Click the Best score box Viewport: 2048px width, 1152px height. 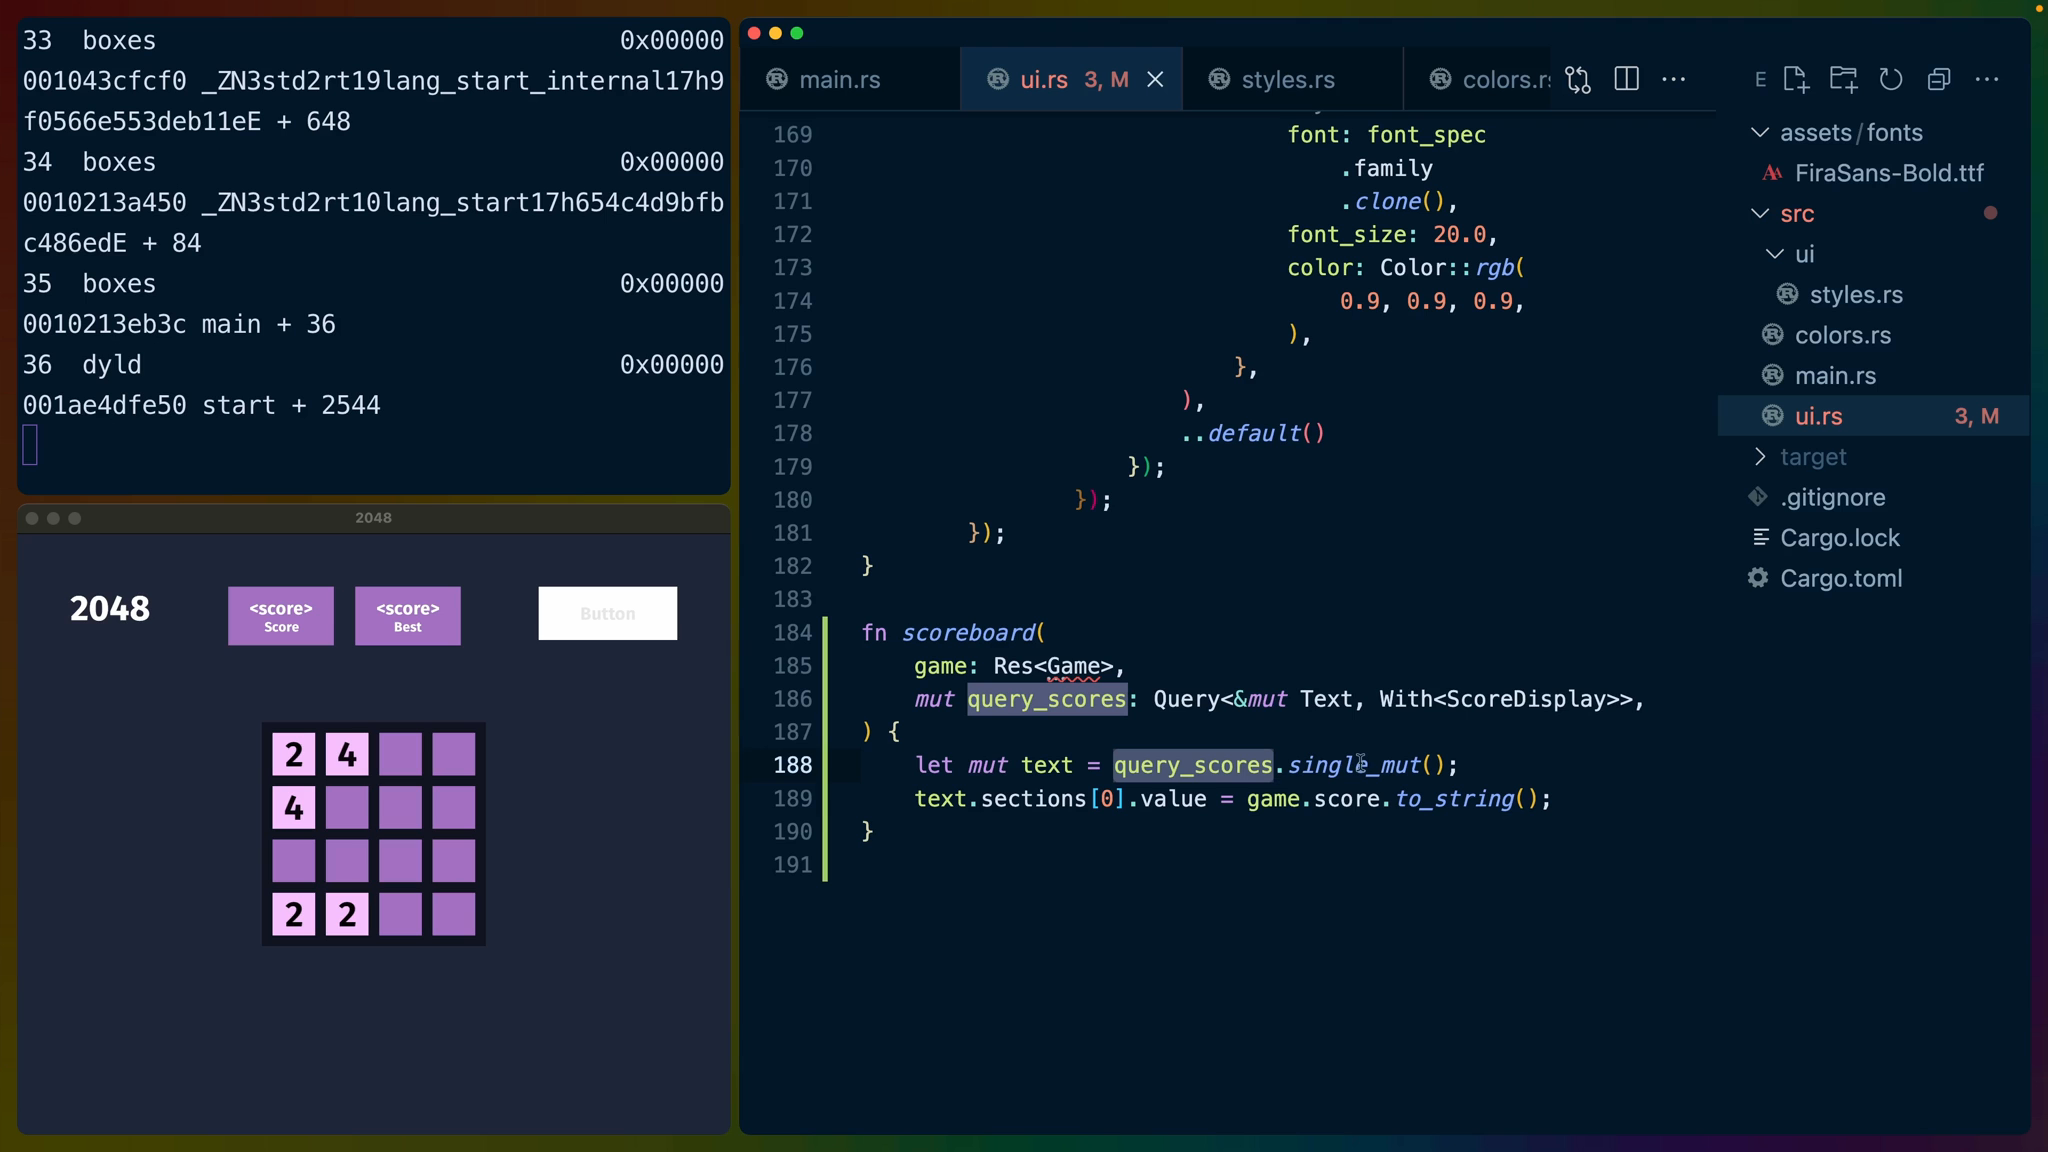click(407, 616)
